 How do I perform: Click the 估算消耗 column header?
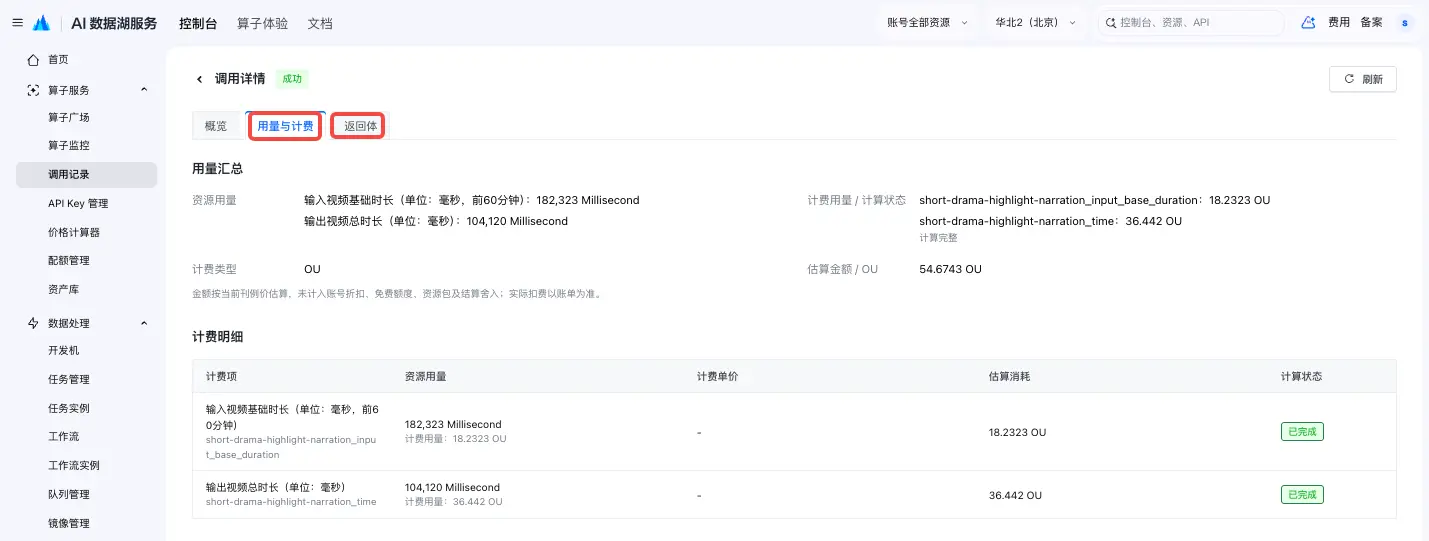coord(1009,377)
